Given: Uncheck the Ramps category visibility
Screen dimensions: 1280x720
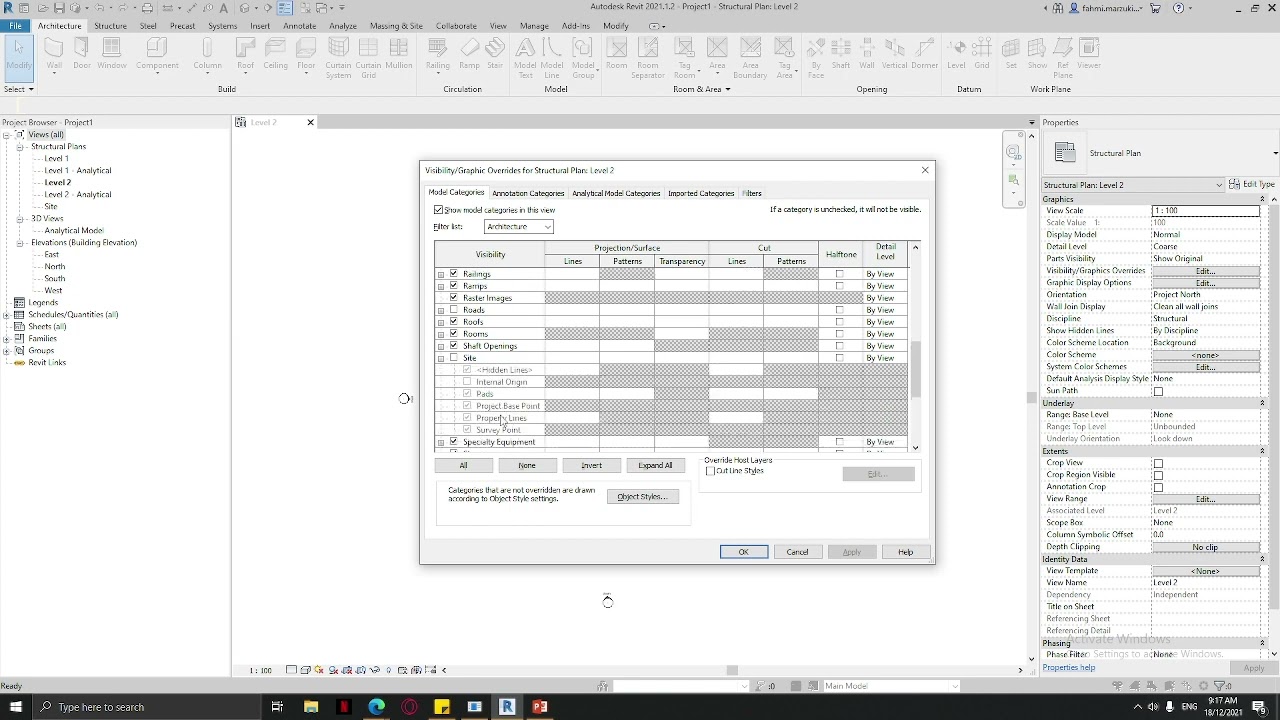Looking at the screenshot, I should pyautogui.click(x=454, y=286).
